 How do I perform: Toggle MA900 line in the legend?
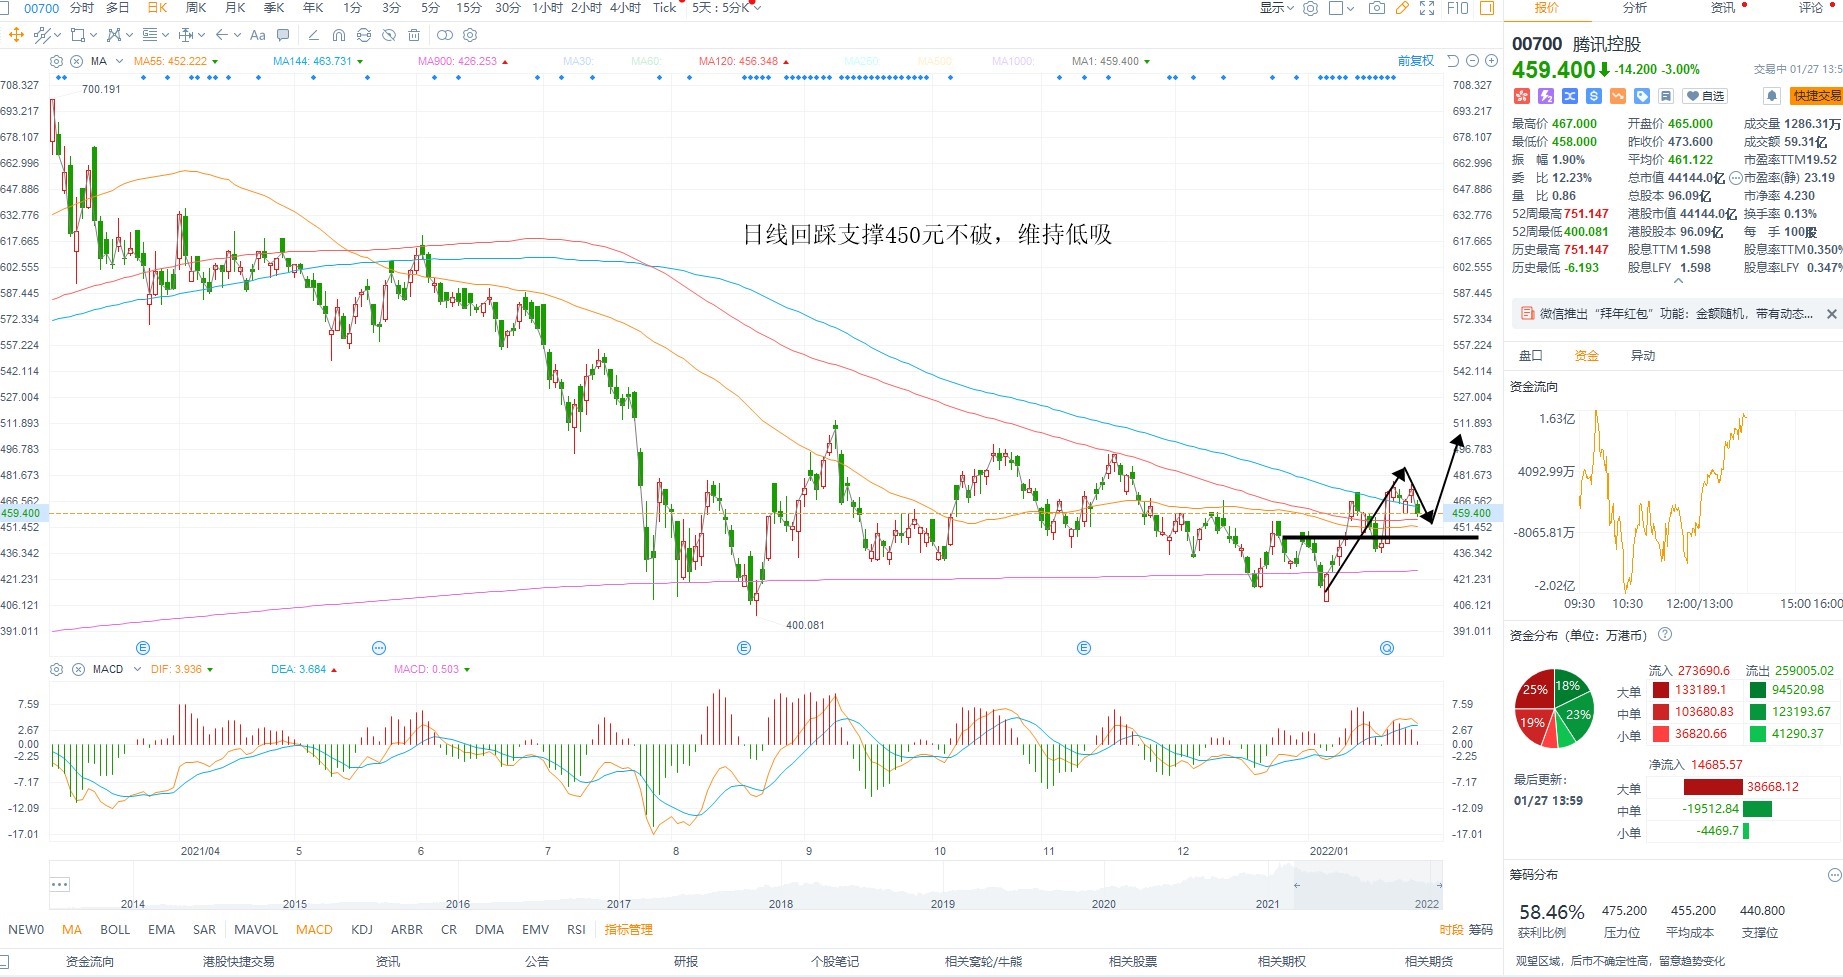click(x=462, y=61)
